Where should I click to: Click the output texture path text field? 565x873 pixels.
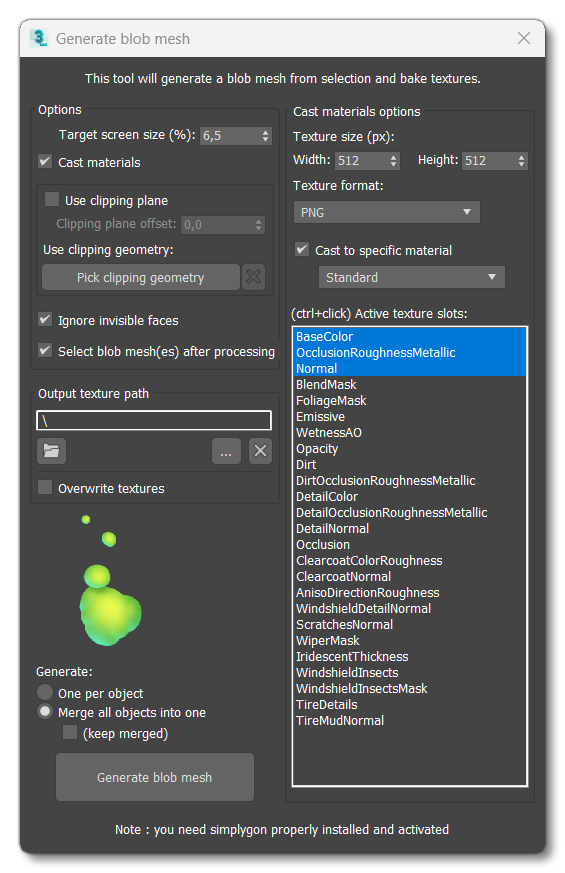pyautogui.click(x=154, y=420)
